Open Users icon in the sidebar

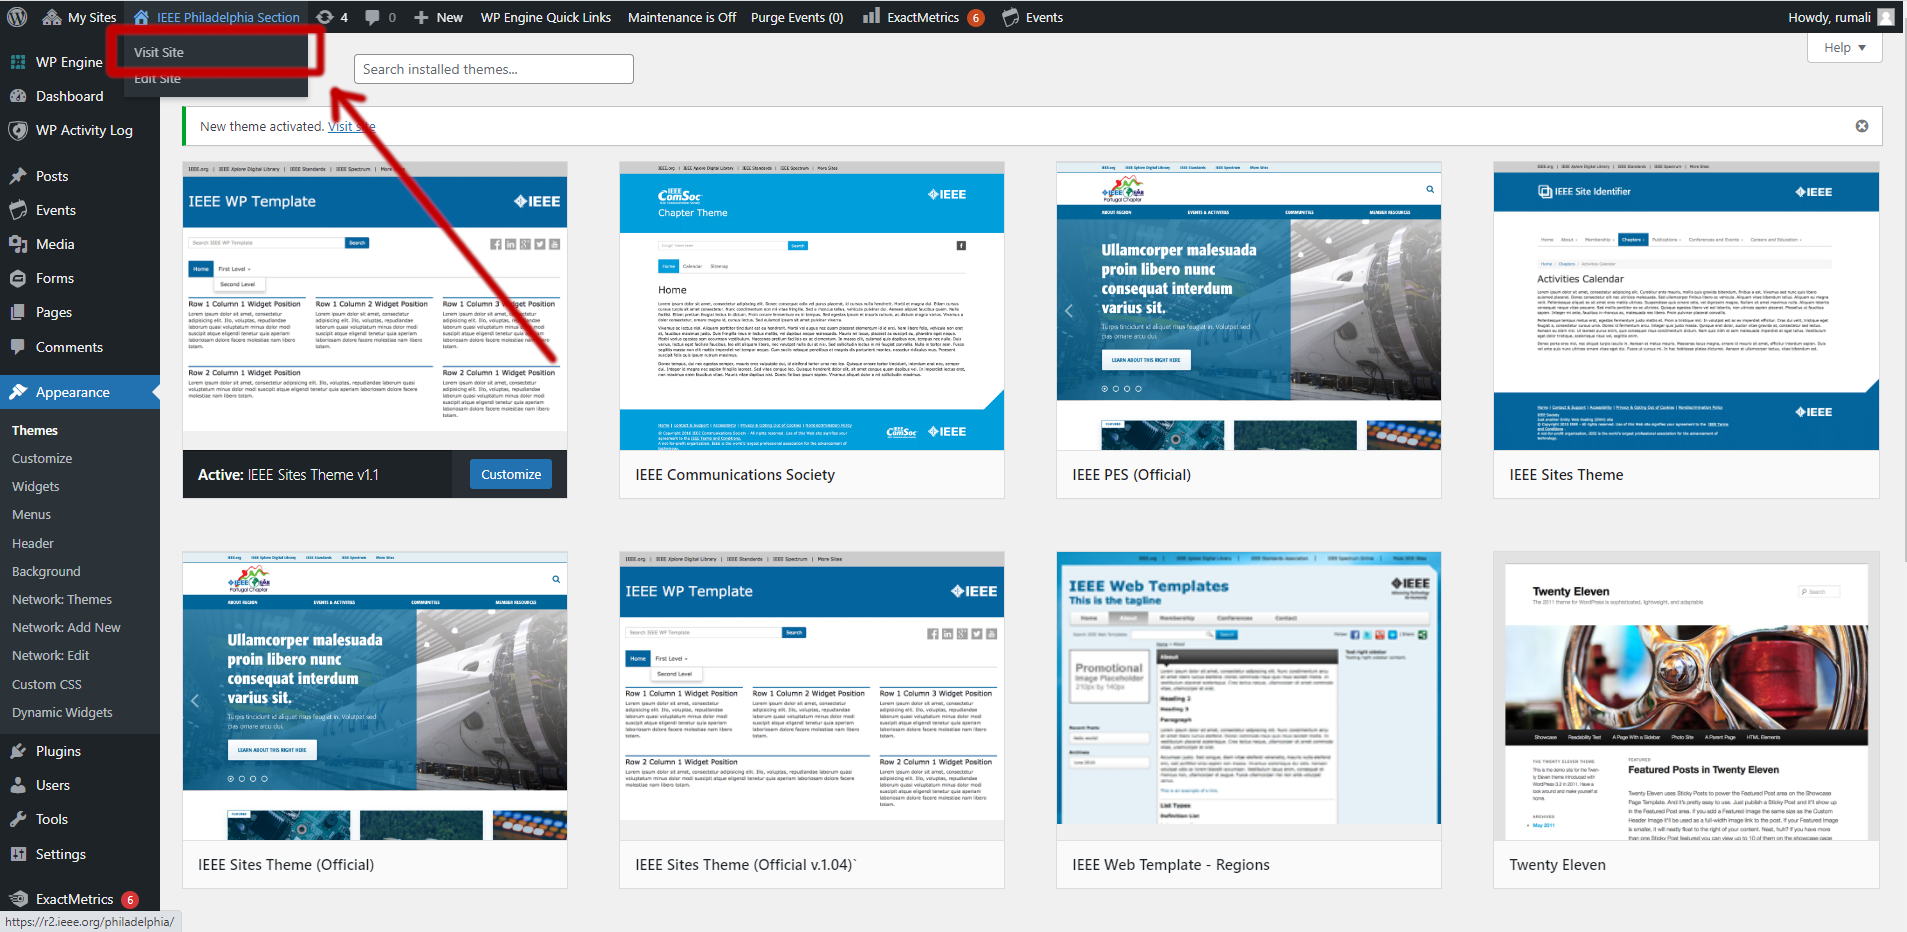click(x=18, y=785)
